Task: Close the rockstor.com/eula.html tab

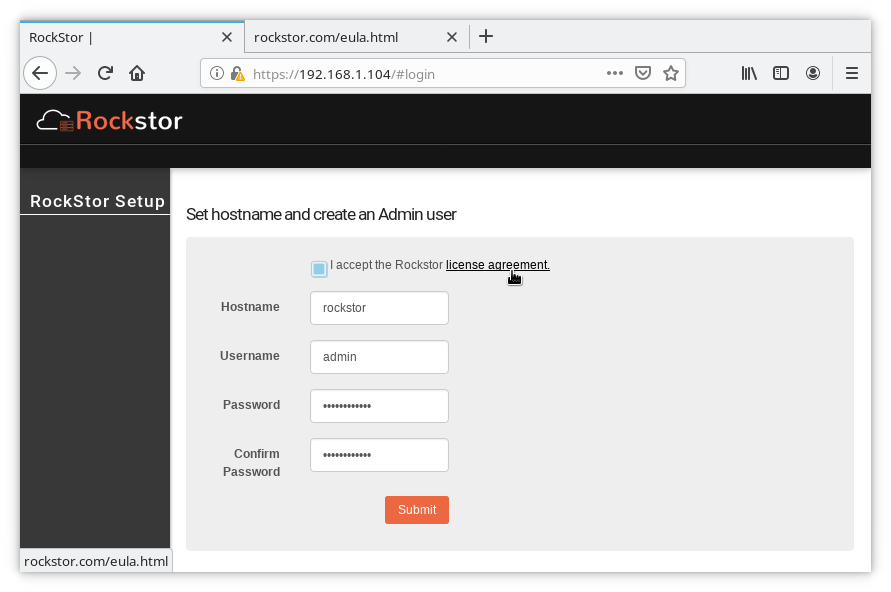Action: (x=452, y=37)
